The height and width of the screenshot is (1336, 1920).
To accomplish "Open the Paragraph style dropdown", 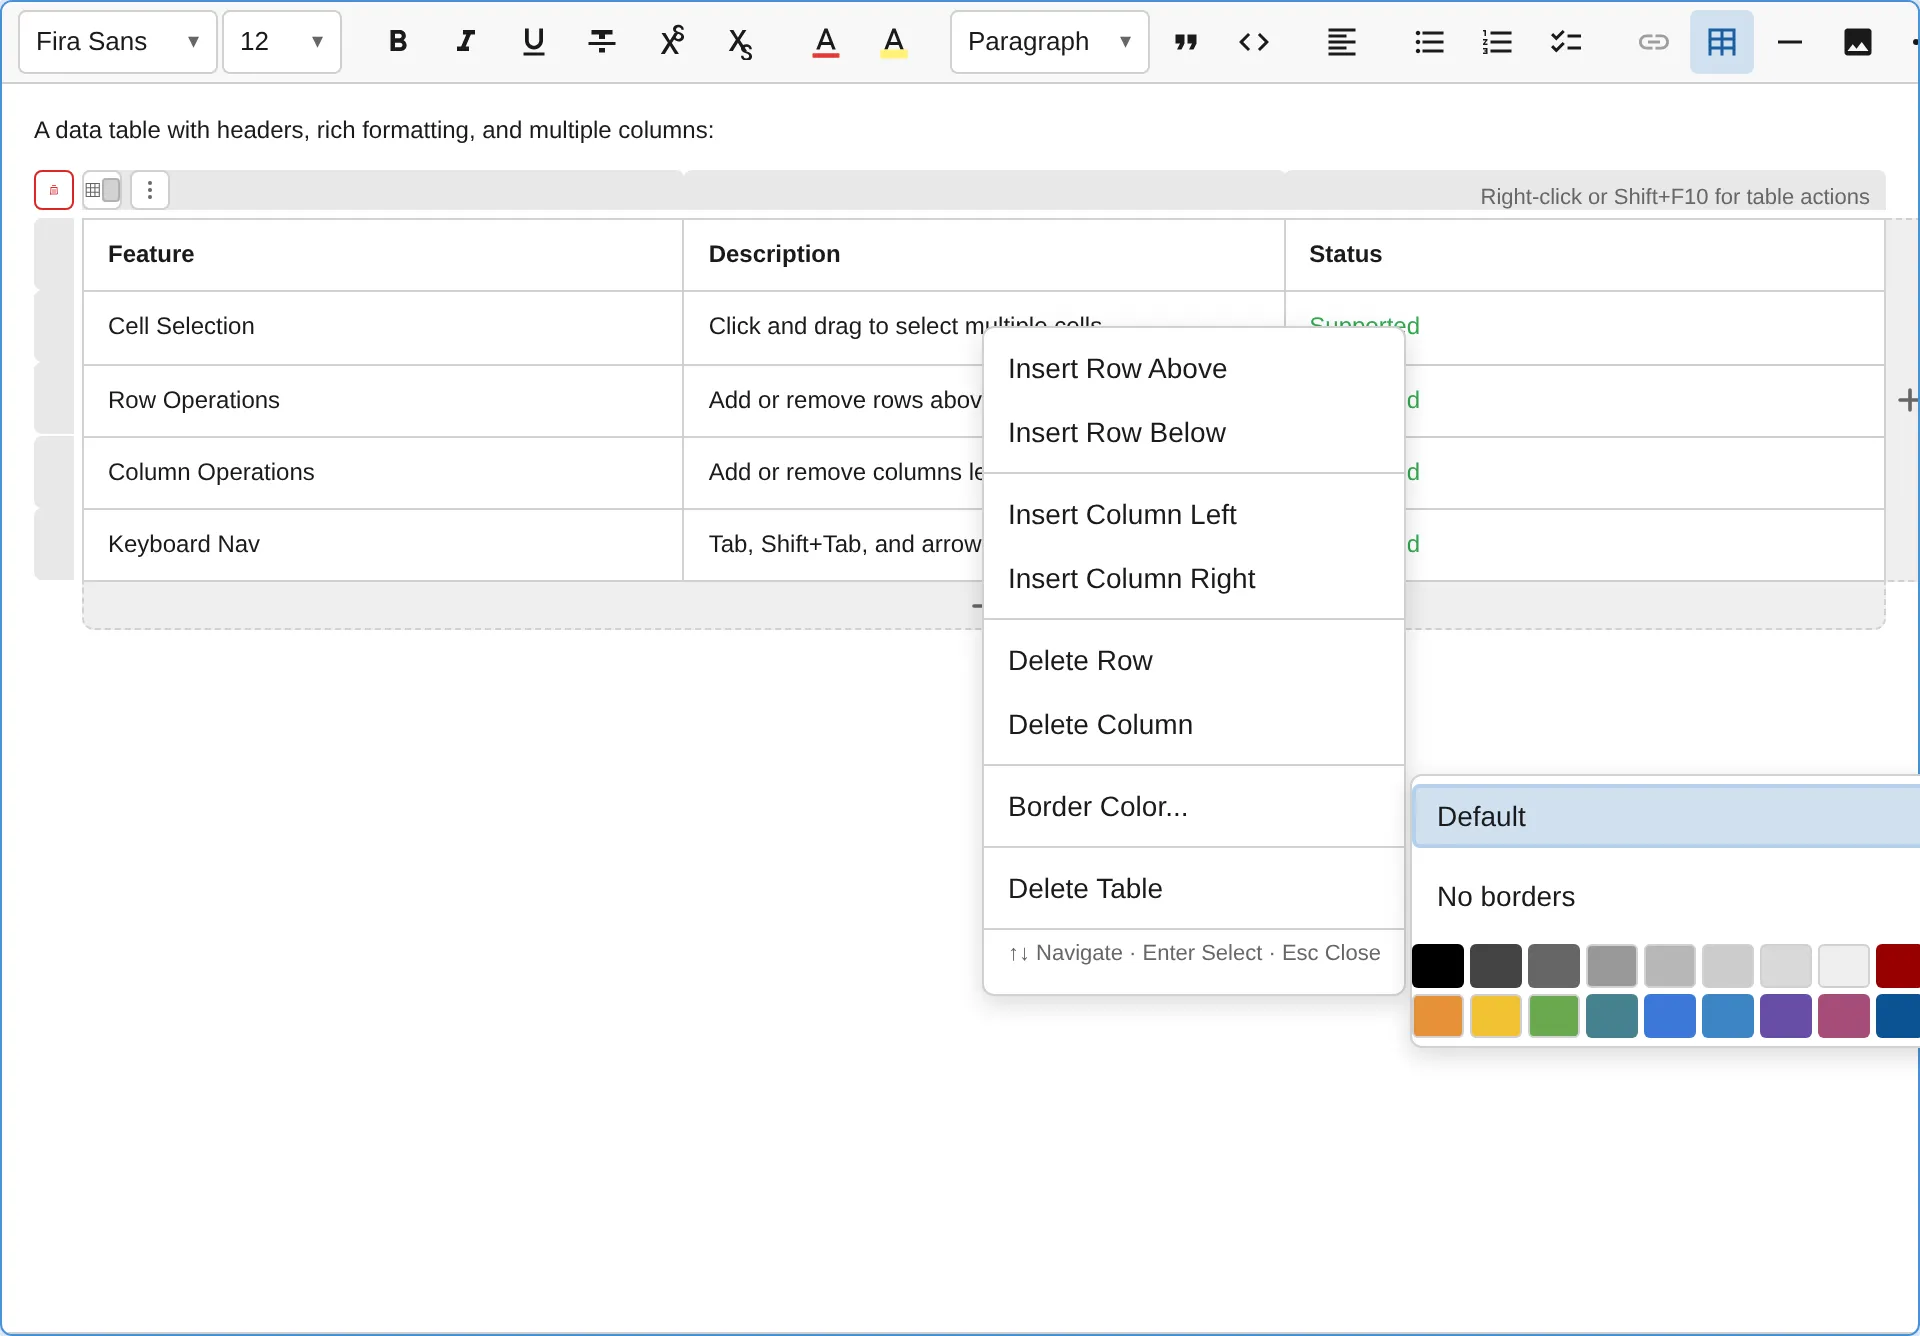I will click(x=1048, y=42).
